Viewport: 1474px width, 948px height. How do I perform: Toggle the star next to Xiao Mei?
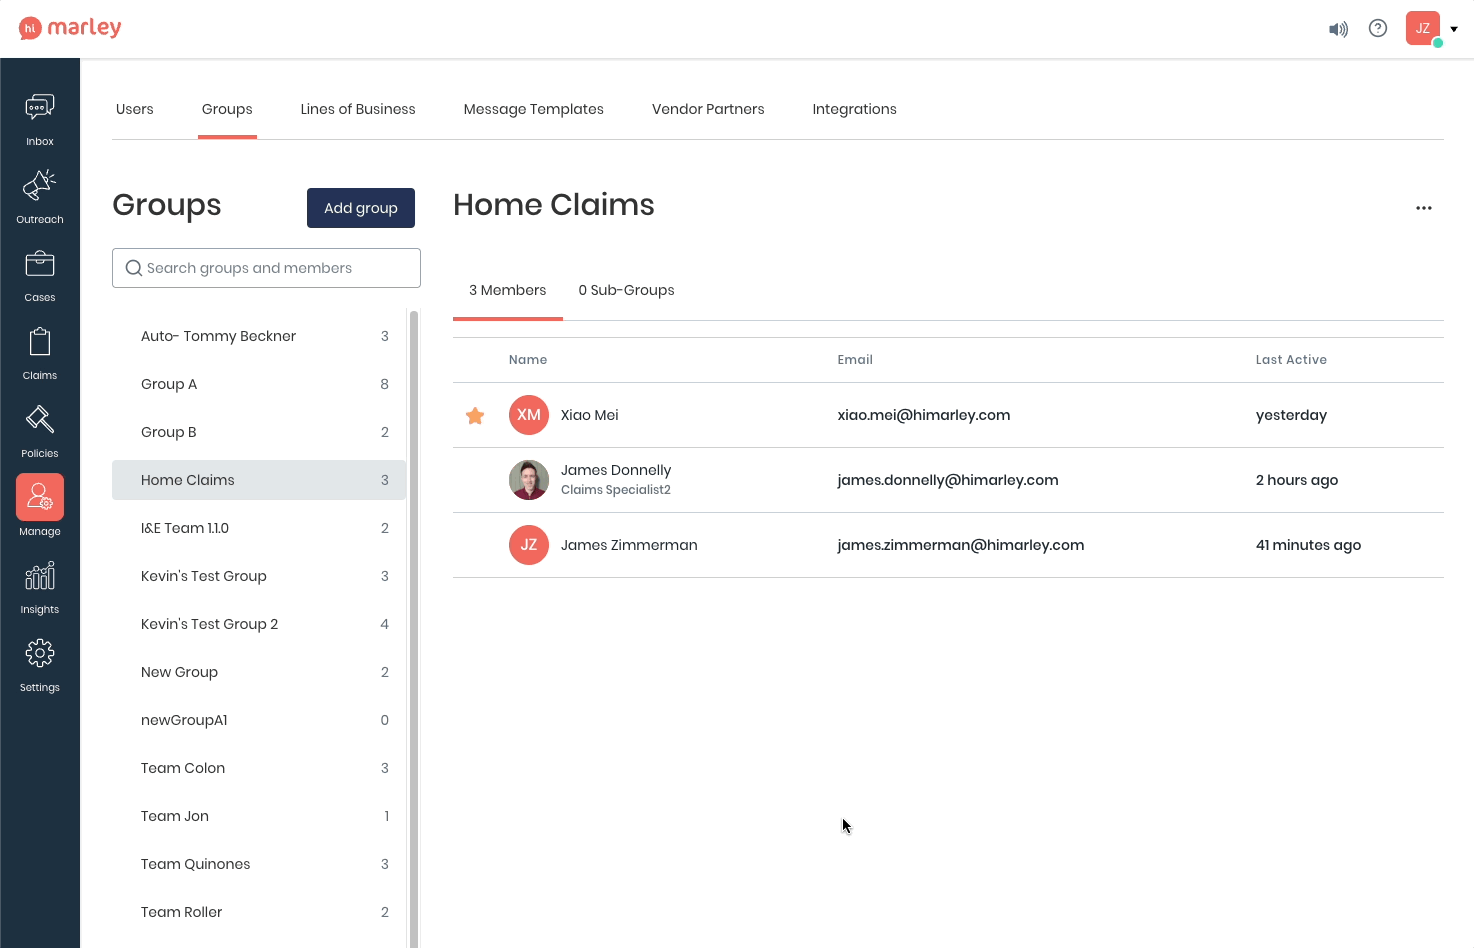point(475,416)
